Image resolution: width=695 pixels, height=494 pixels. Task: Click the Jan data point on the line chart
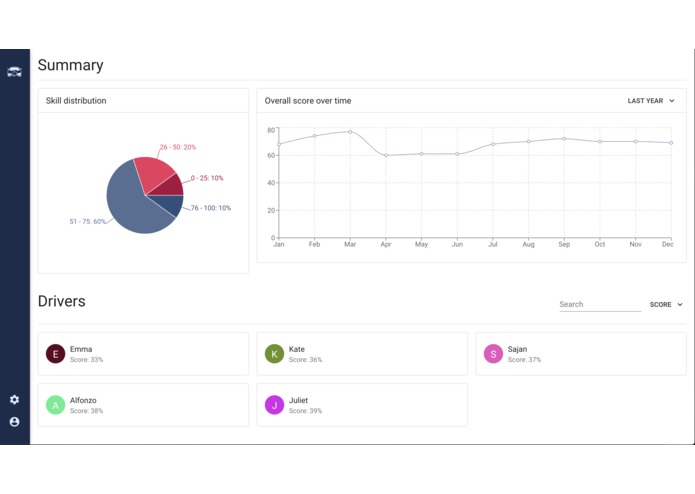(279, 144)
